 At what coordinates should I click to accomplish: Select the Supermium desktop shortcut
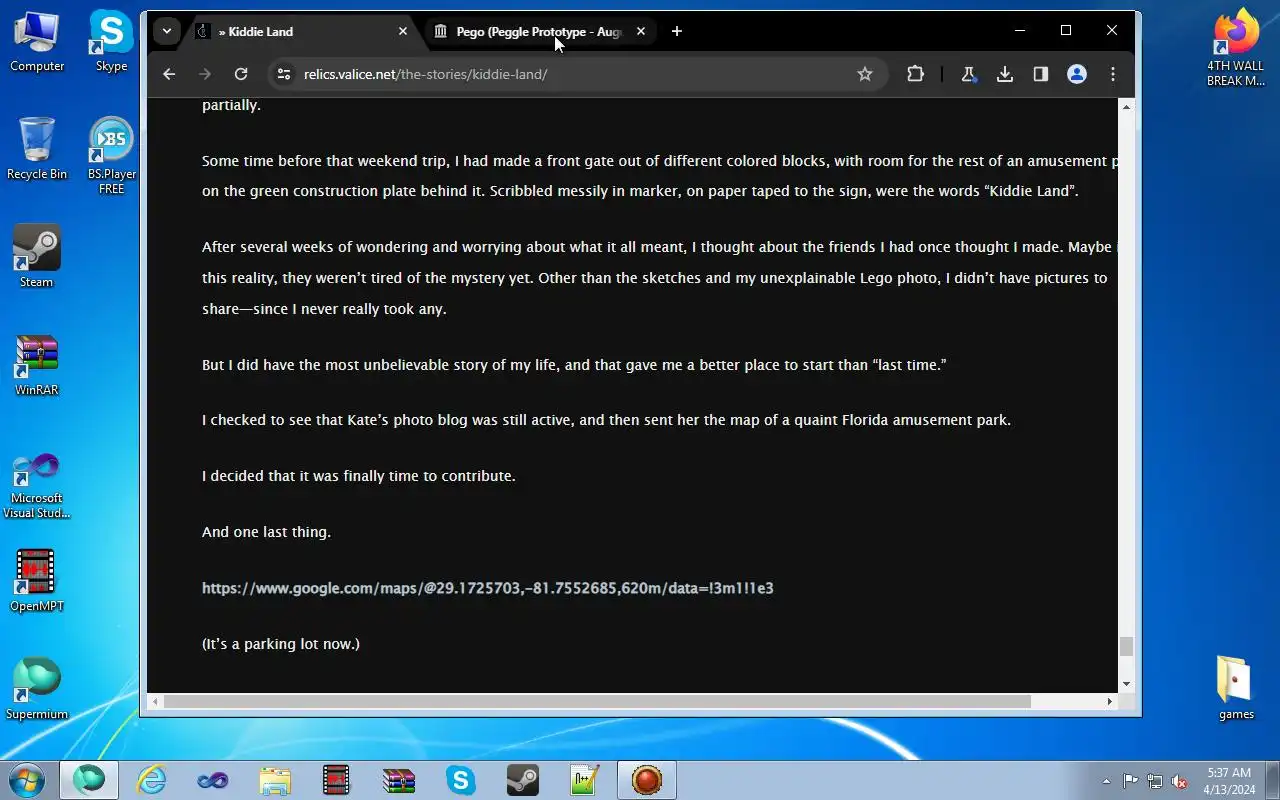point(37,690)
